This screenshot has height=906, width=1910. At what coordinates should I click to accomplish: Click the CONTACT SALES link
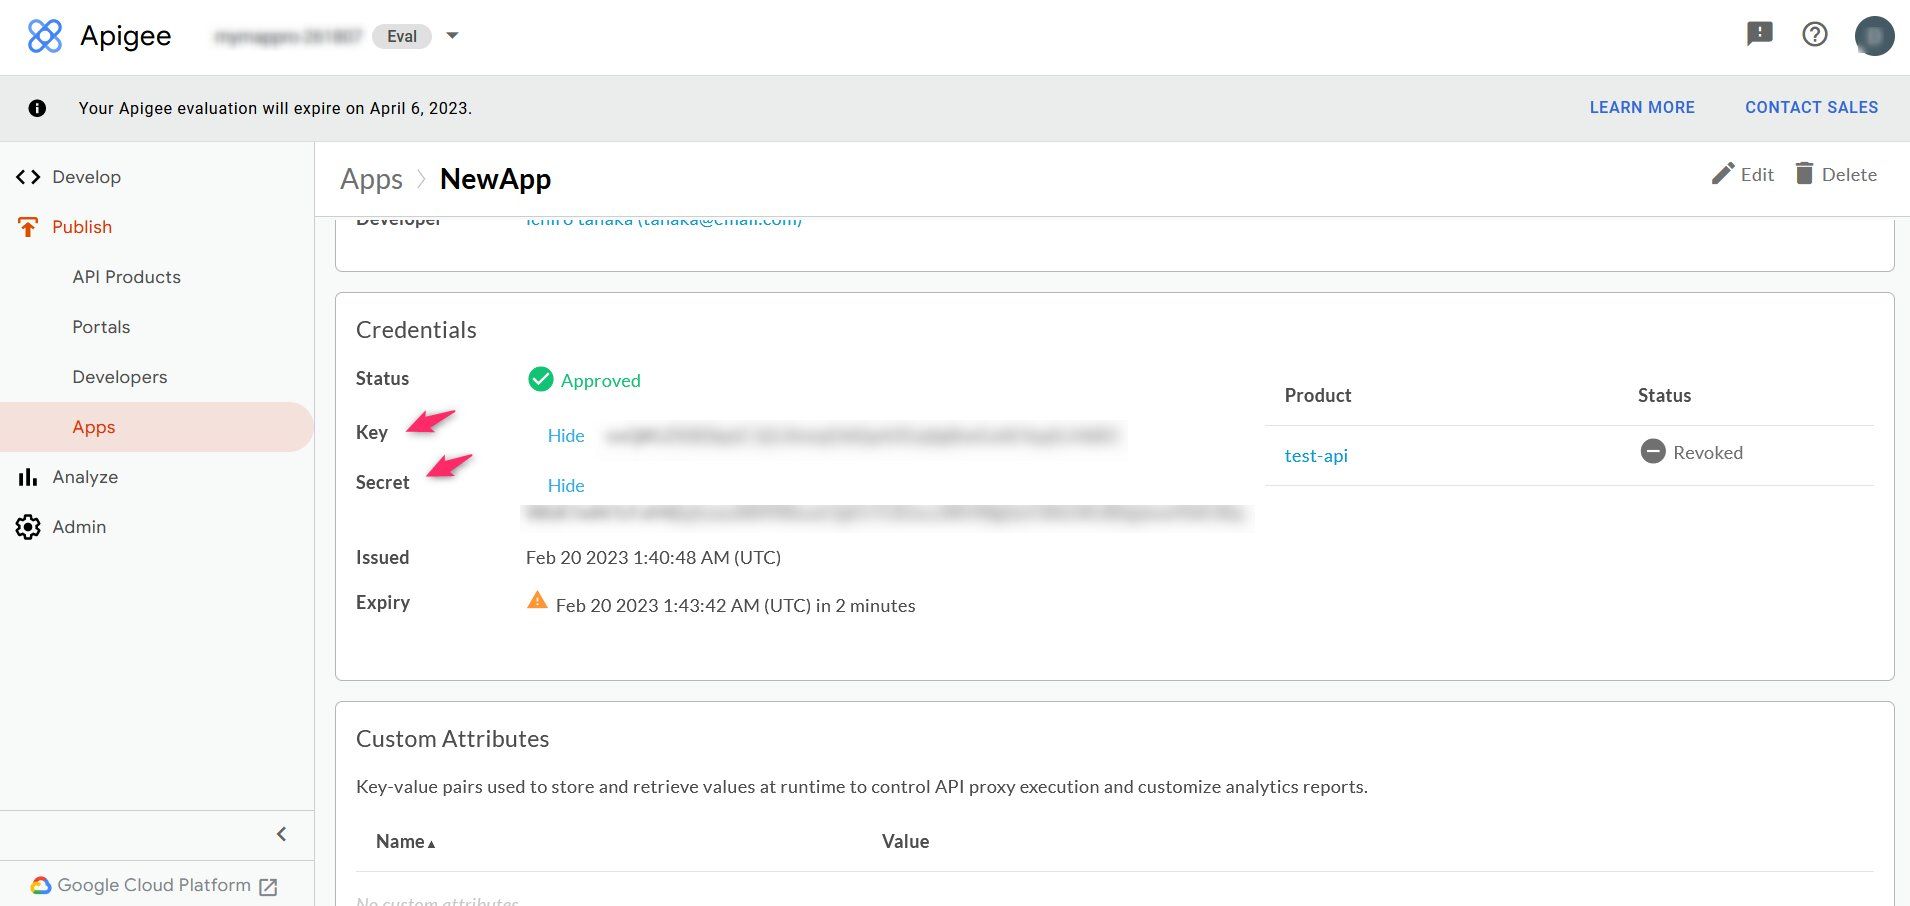1811,107
